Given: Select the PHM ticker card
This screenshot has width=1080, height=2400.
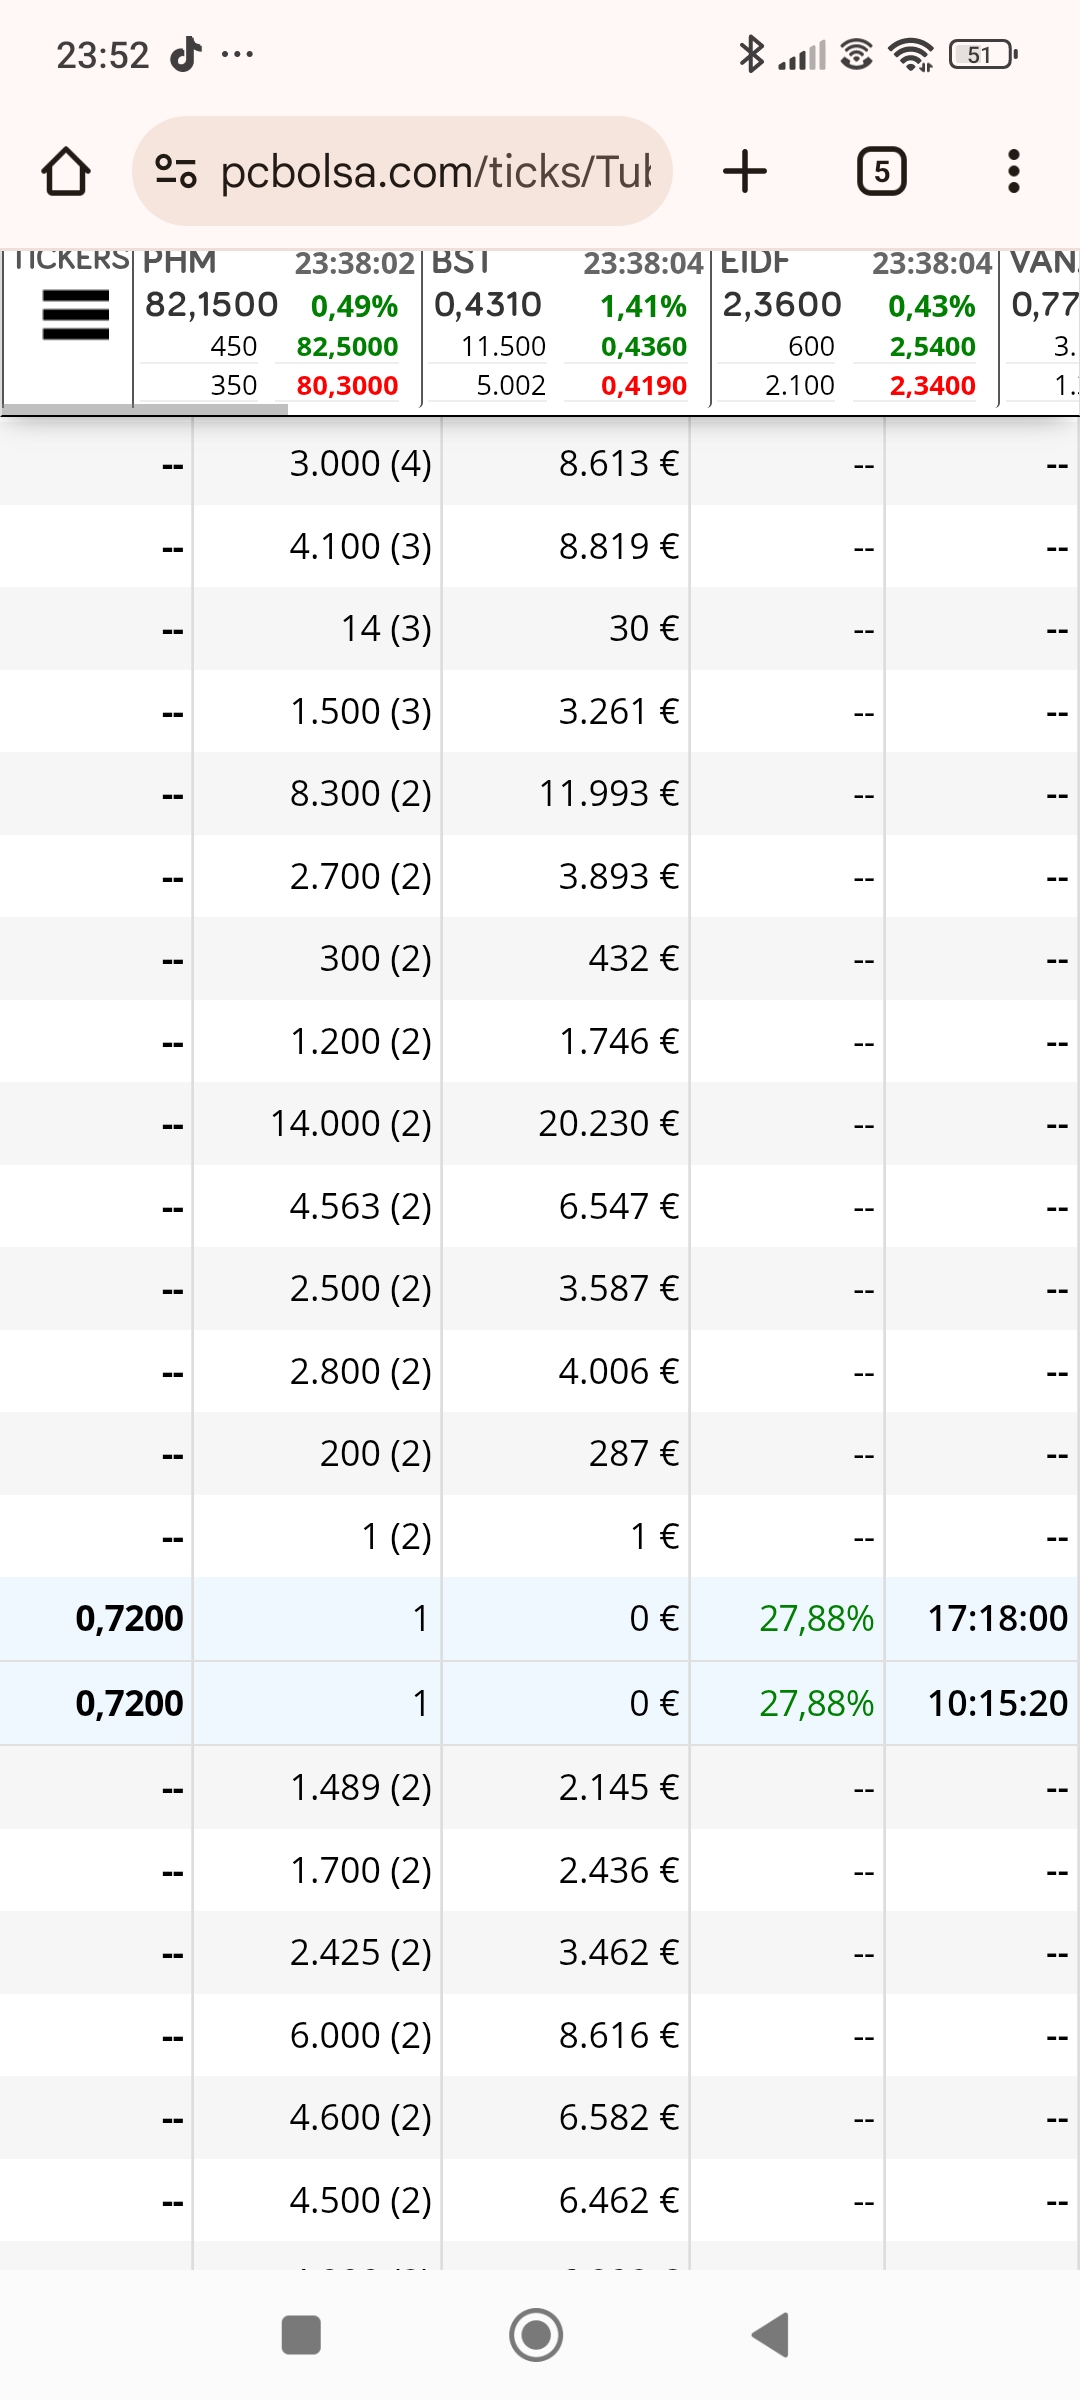Looking at the screenshot, I should tap(277, 325).
